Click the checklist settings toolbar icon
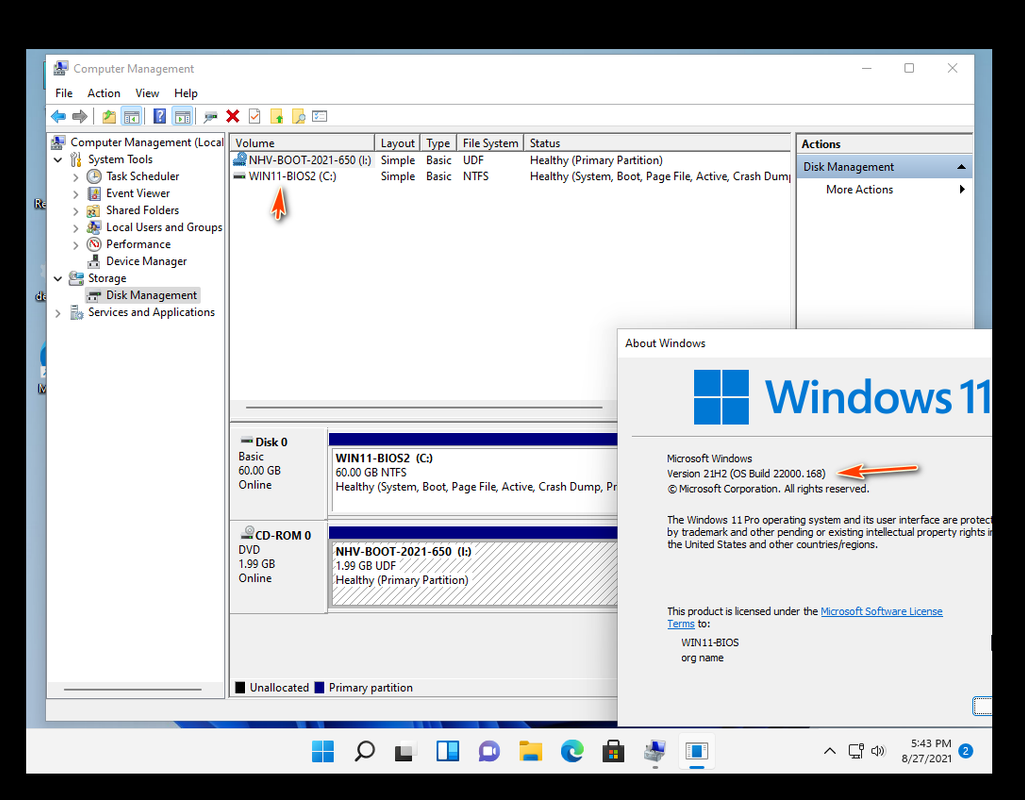Image resolution: width=1025 pixels, height=800 pixels. pyautogui.click(x=320, y=116)
